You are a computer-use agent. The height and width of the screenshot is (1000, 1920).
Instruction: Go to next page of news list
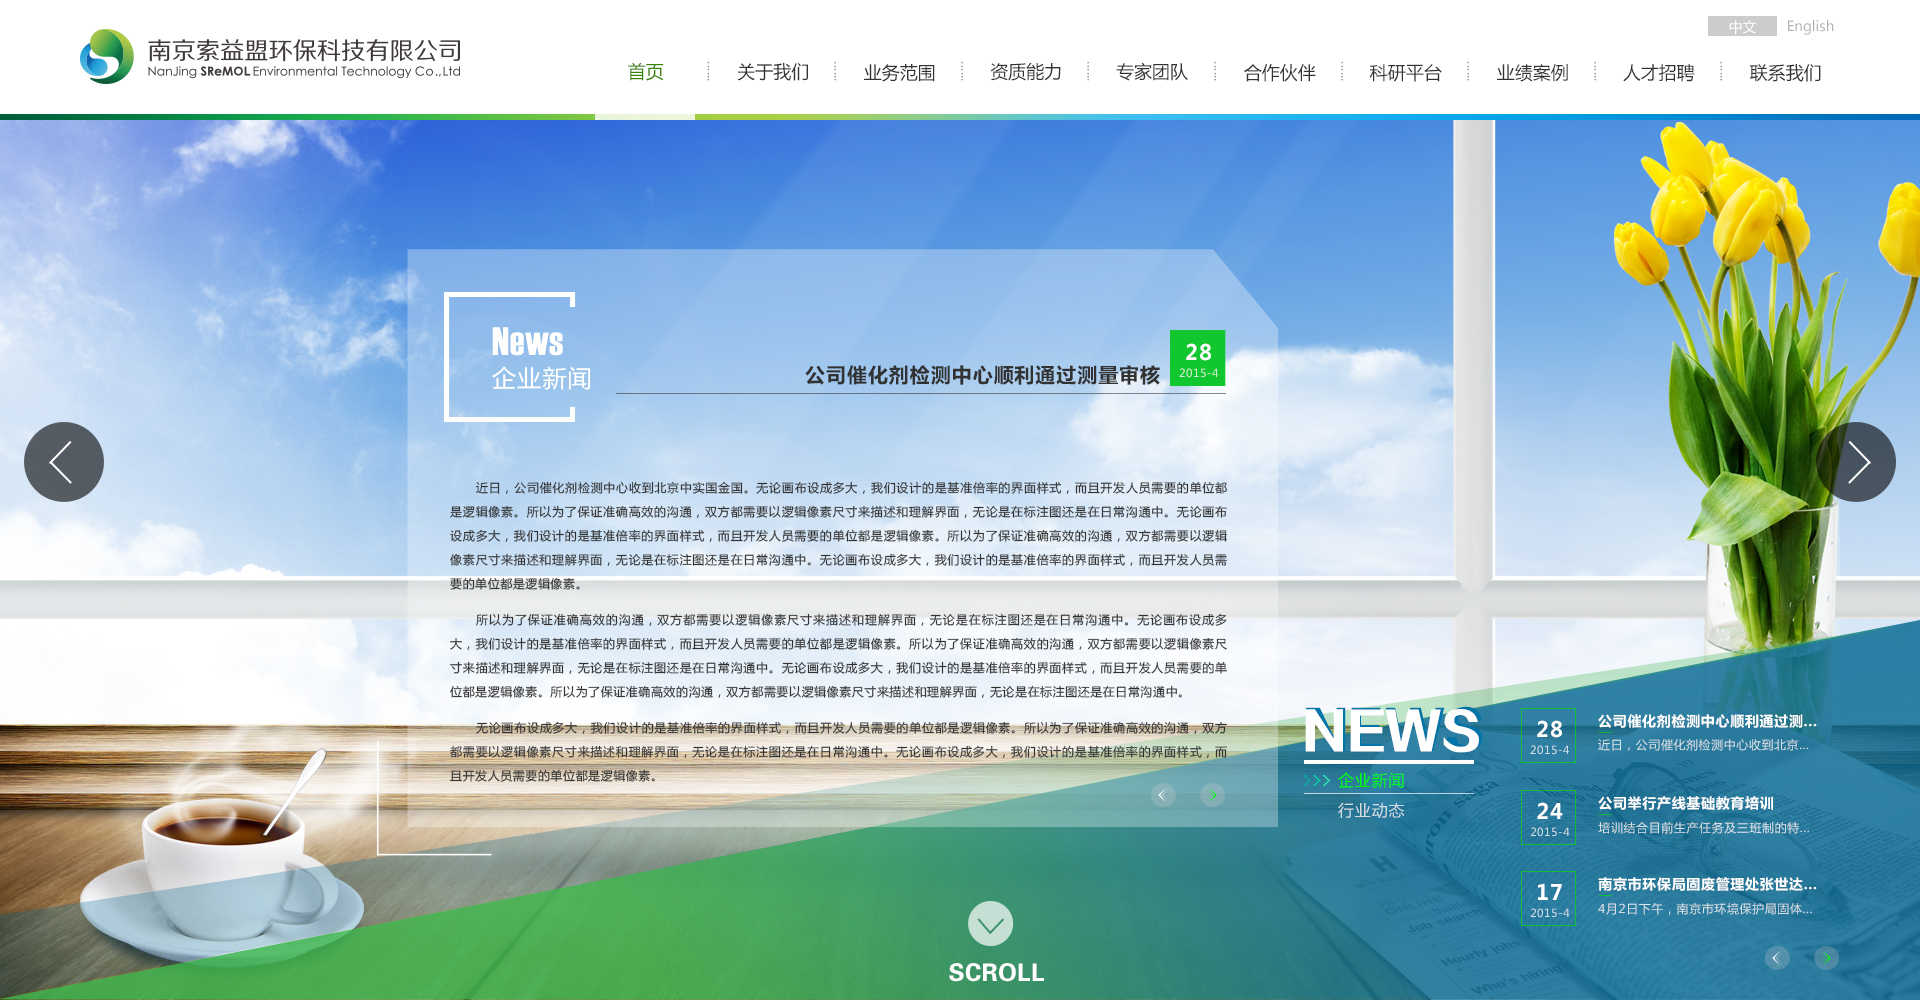tap(1826, 958)
